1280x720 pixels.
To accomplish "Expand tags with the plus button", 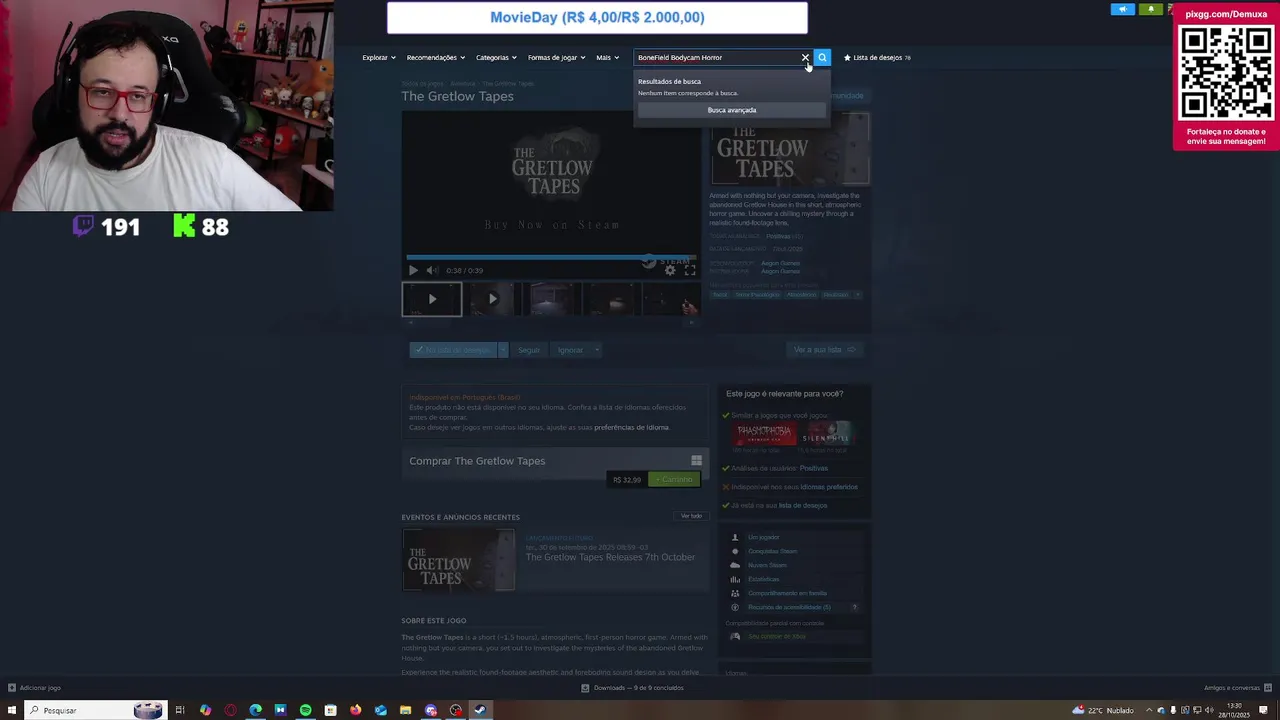I will tap(857, 295).
